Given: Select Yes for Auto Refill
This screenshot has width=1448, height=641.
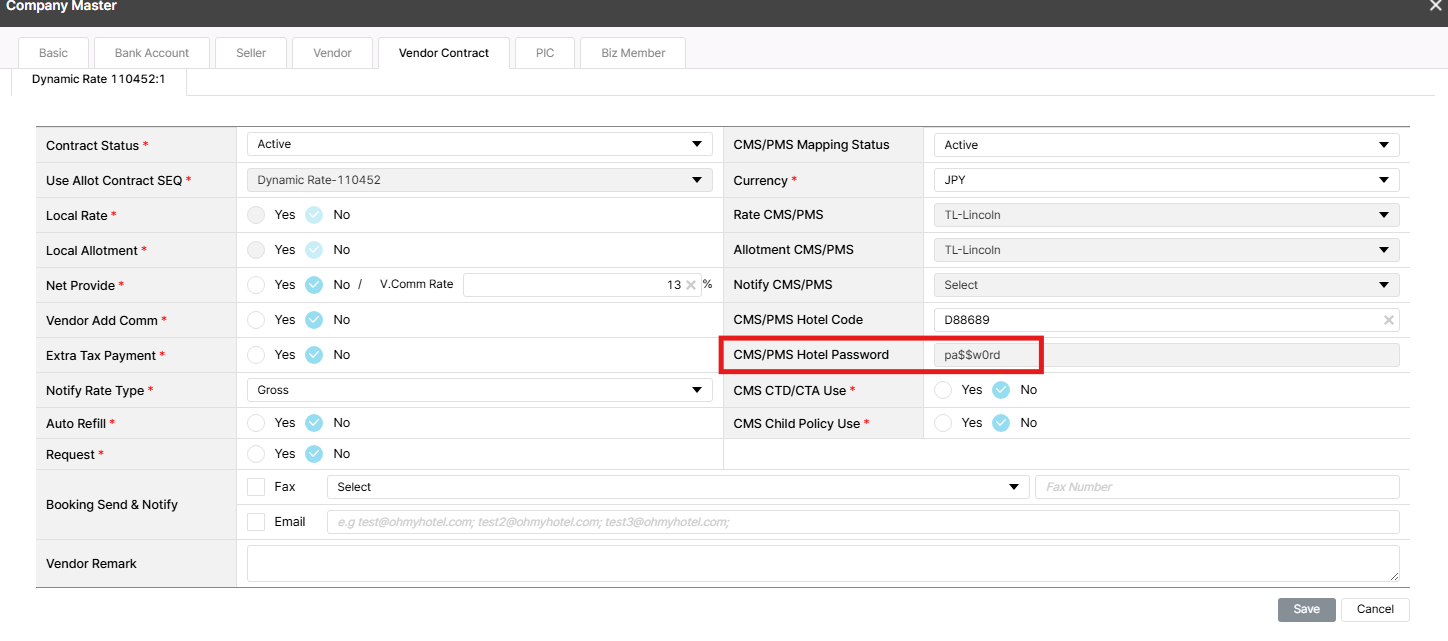Looking at the screenshot, I should pyautogui.click(x=257, y=423).
